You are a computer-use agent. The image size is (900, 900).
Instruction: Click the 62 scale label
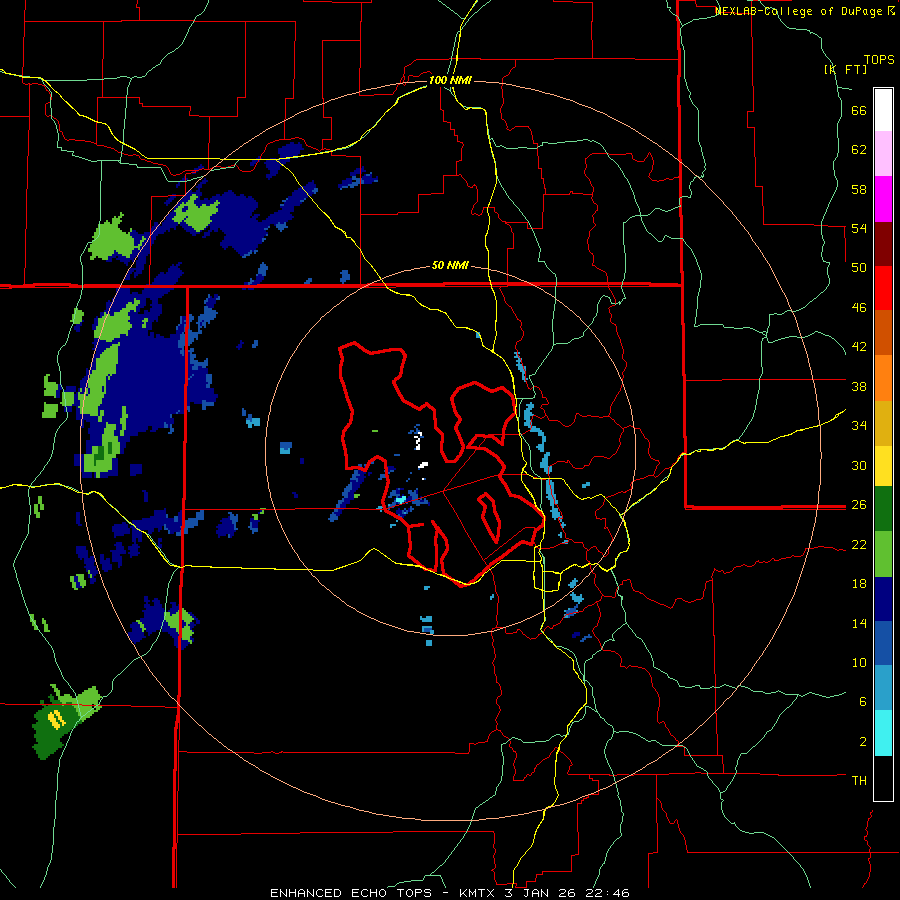pos(859,150)
